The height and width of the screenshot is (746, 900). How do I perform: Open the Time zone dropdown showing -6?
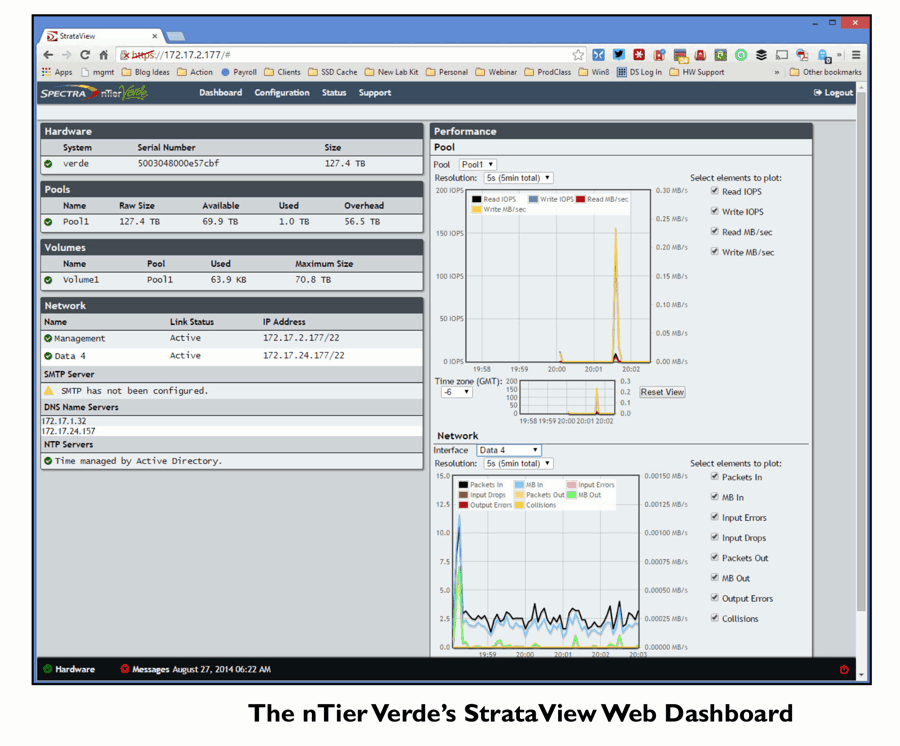tap(456, 393)
